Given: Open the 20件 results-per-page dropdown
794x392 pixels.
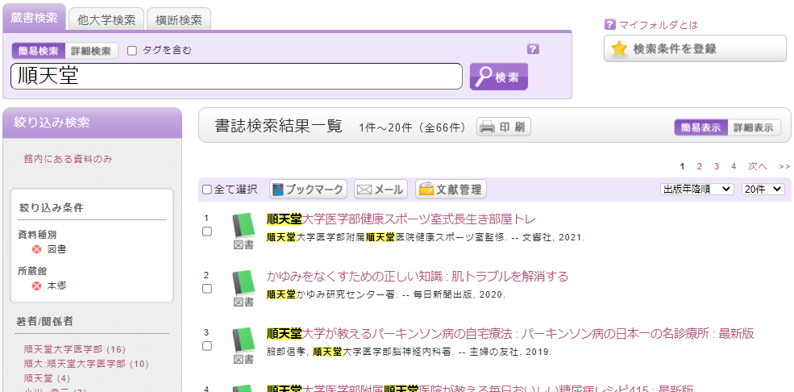Looking at the screenshot, I should click(x=763, y=189).
